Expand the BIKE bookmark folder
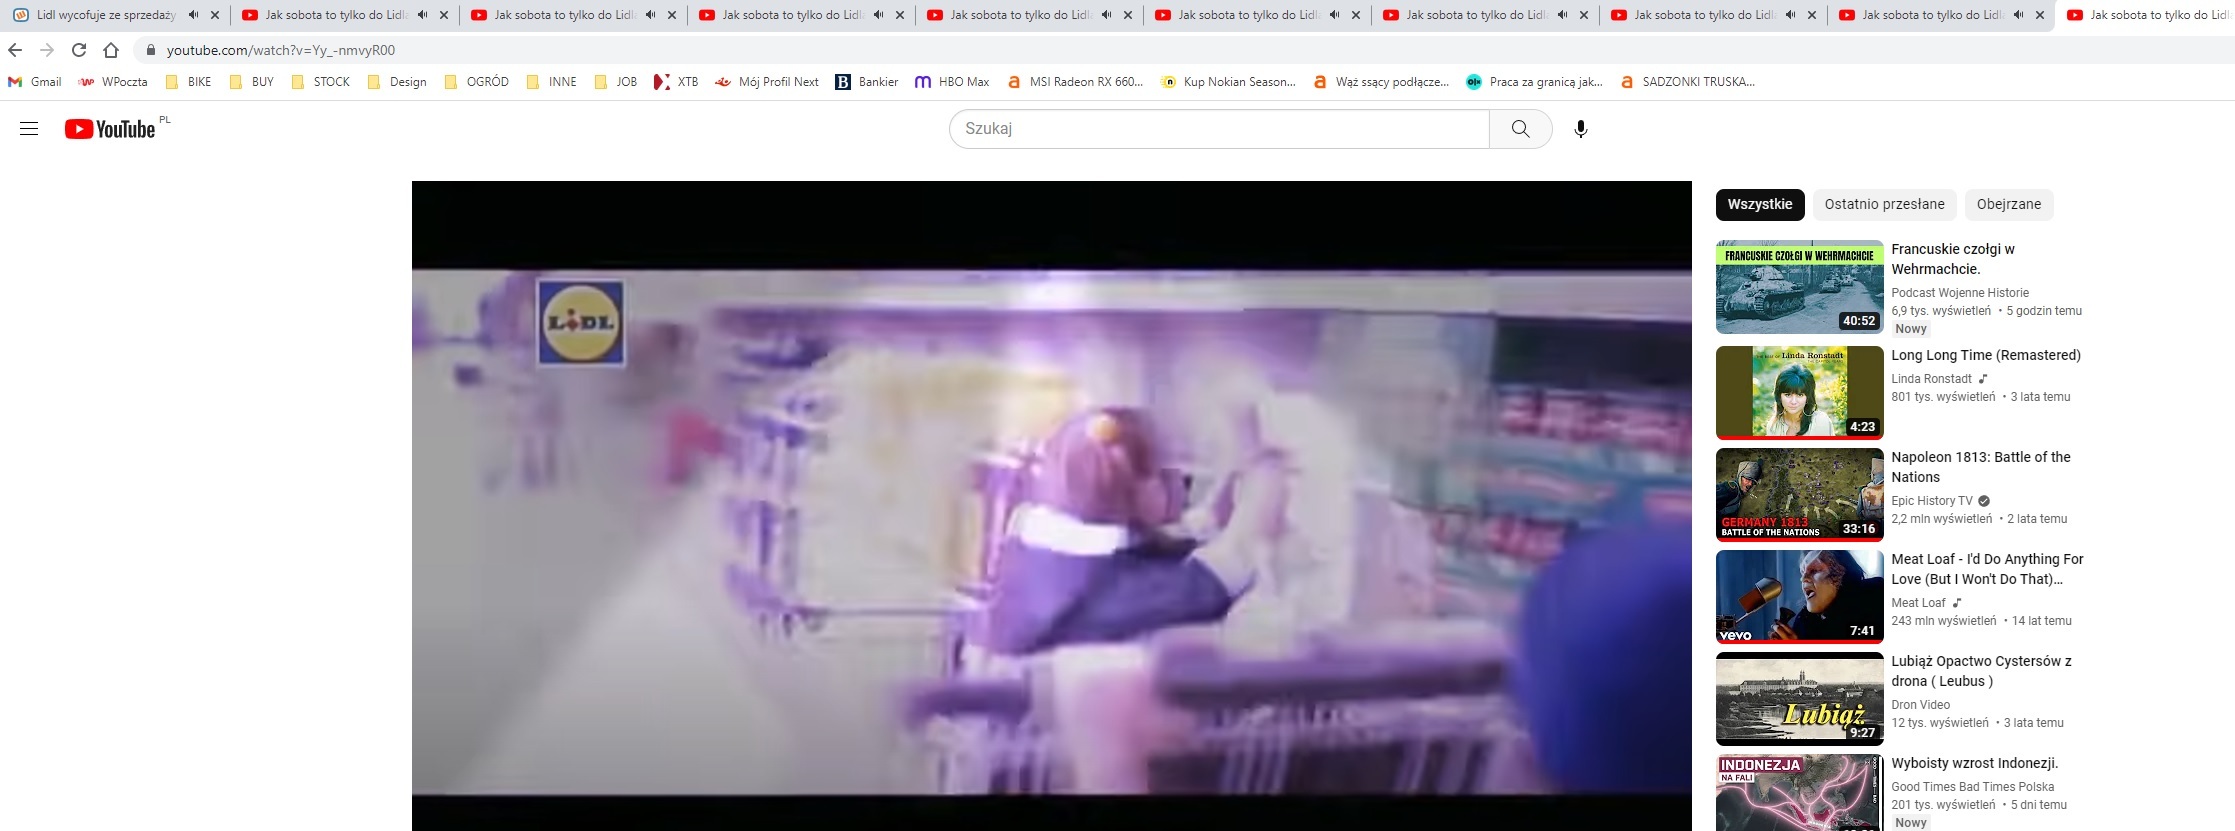This screenshot has height=831, width=2235. (188, 82)
